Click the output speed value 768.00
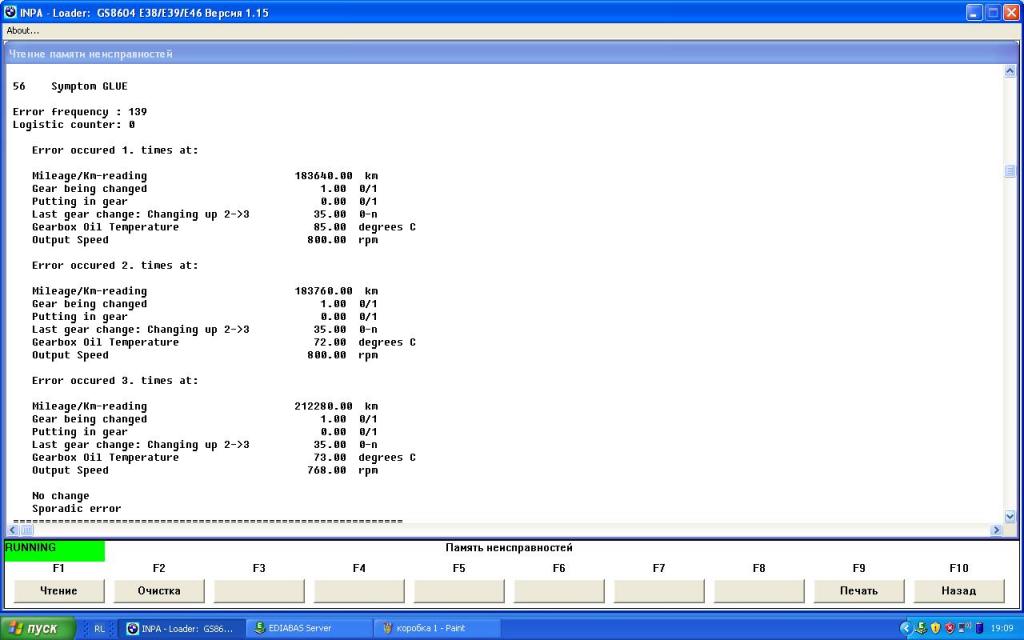Viewport: 1024px width, 640px height. (327, 470)
